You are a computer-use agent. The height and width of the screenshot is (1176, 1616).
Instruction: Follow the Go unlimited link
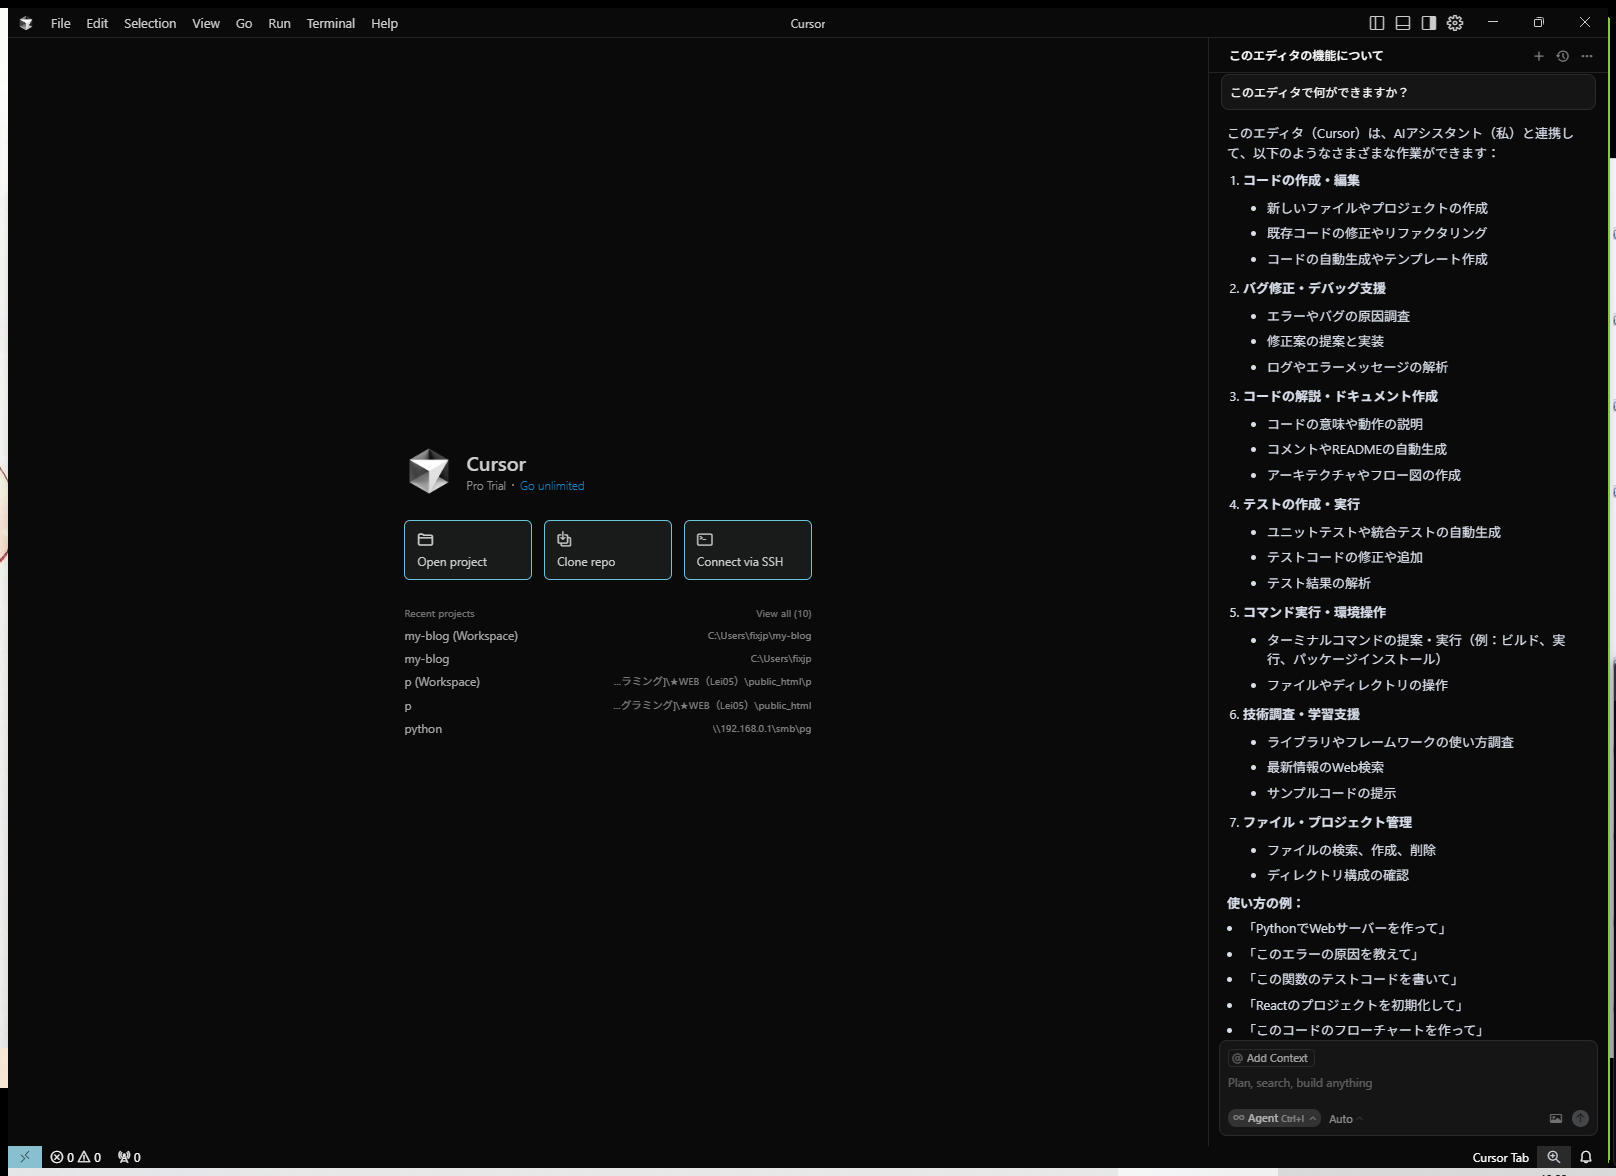coord(552,486)
